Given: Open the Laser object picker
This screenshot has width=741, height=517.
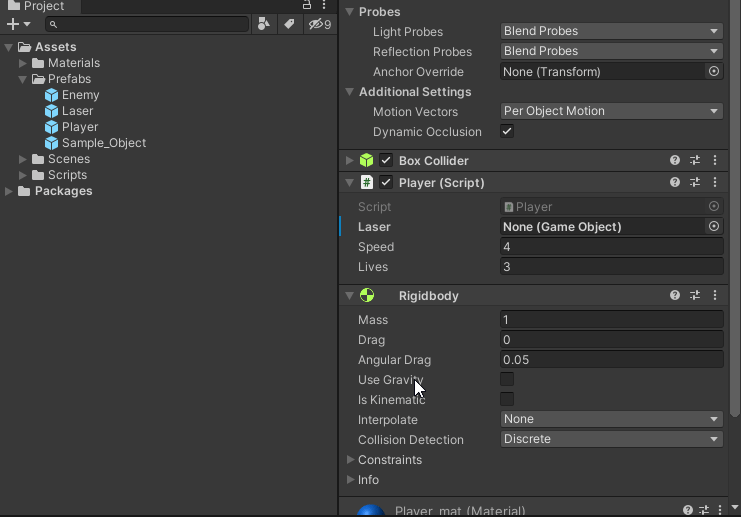Looking at the screenshot, I should [714, 226].
